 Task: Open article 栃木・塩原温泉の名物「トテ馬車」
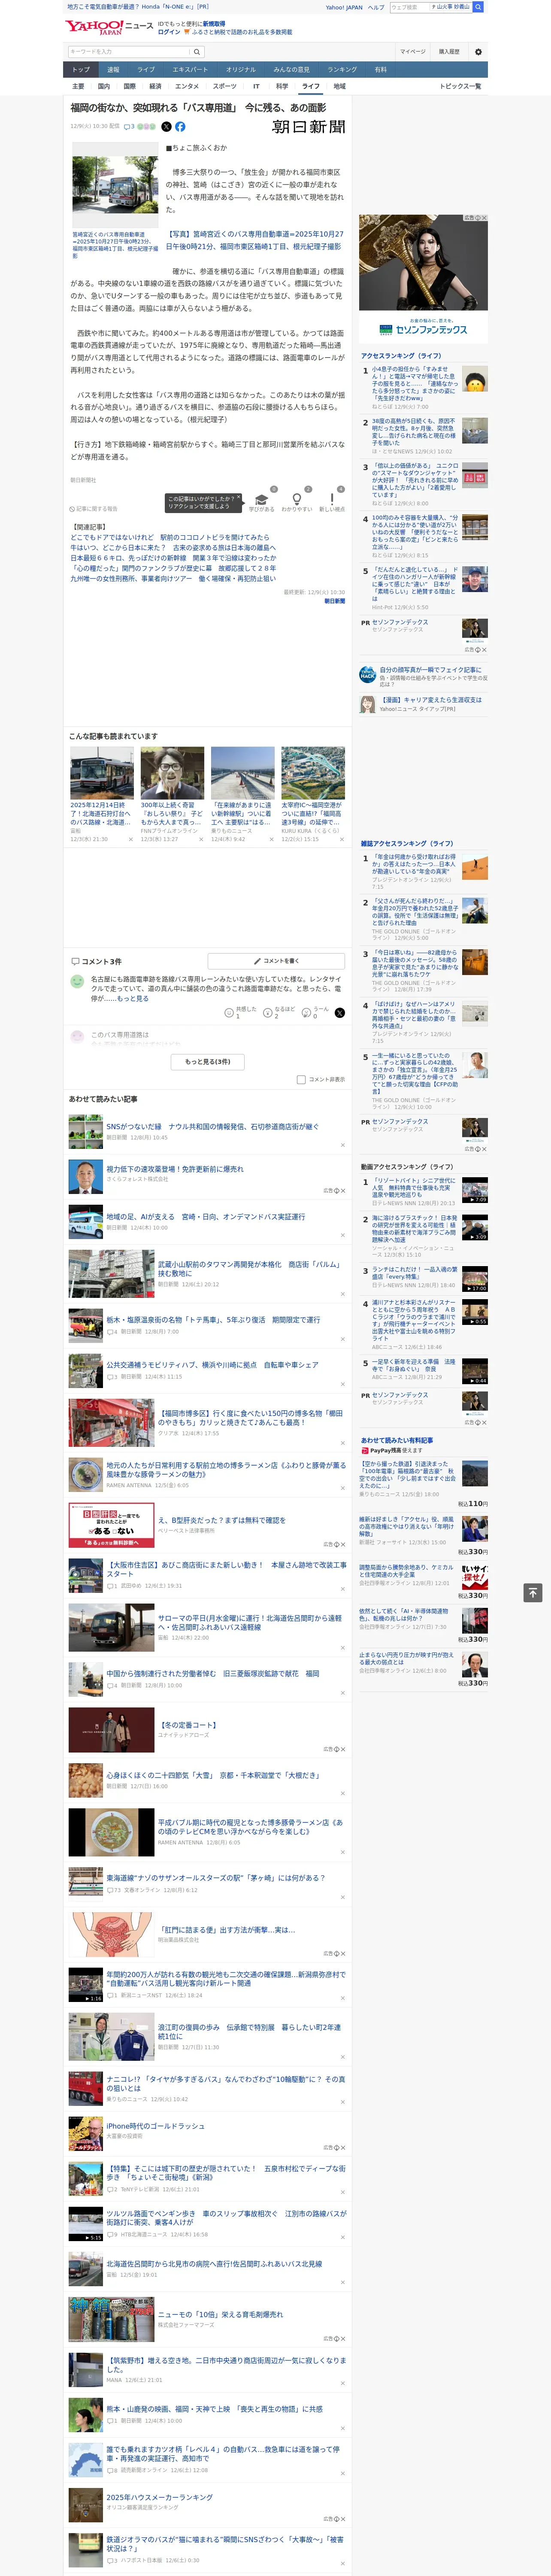tap(213, 1320)
